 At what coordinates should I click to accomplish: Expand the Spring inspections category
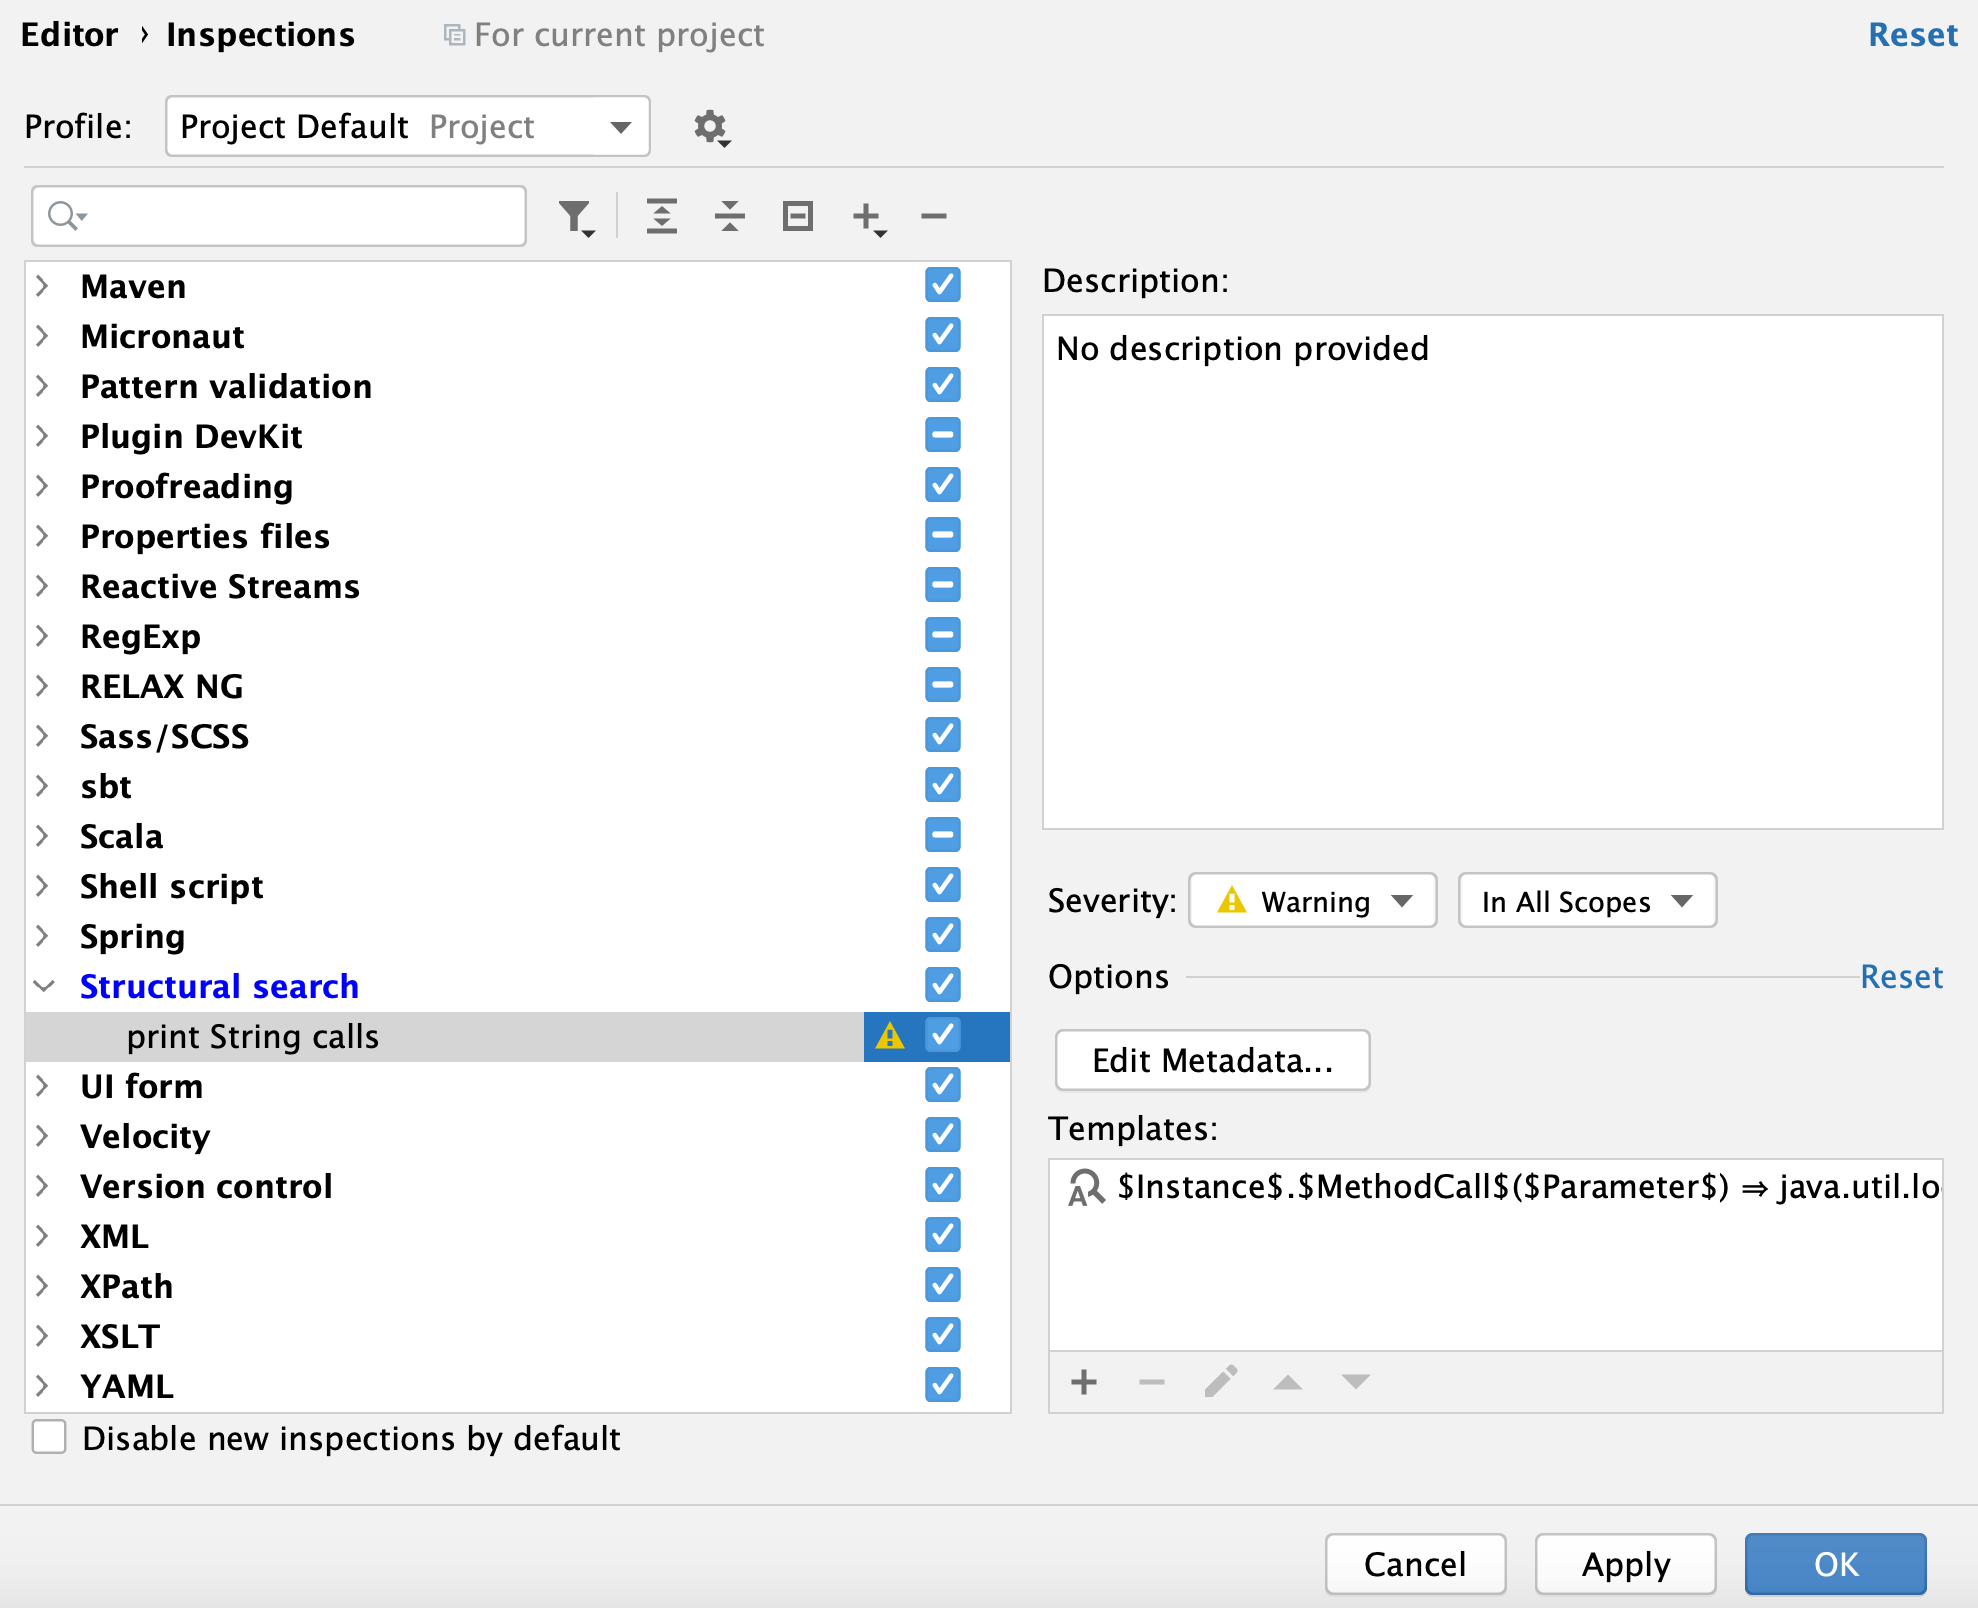tap(46, 935)
